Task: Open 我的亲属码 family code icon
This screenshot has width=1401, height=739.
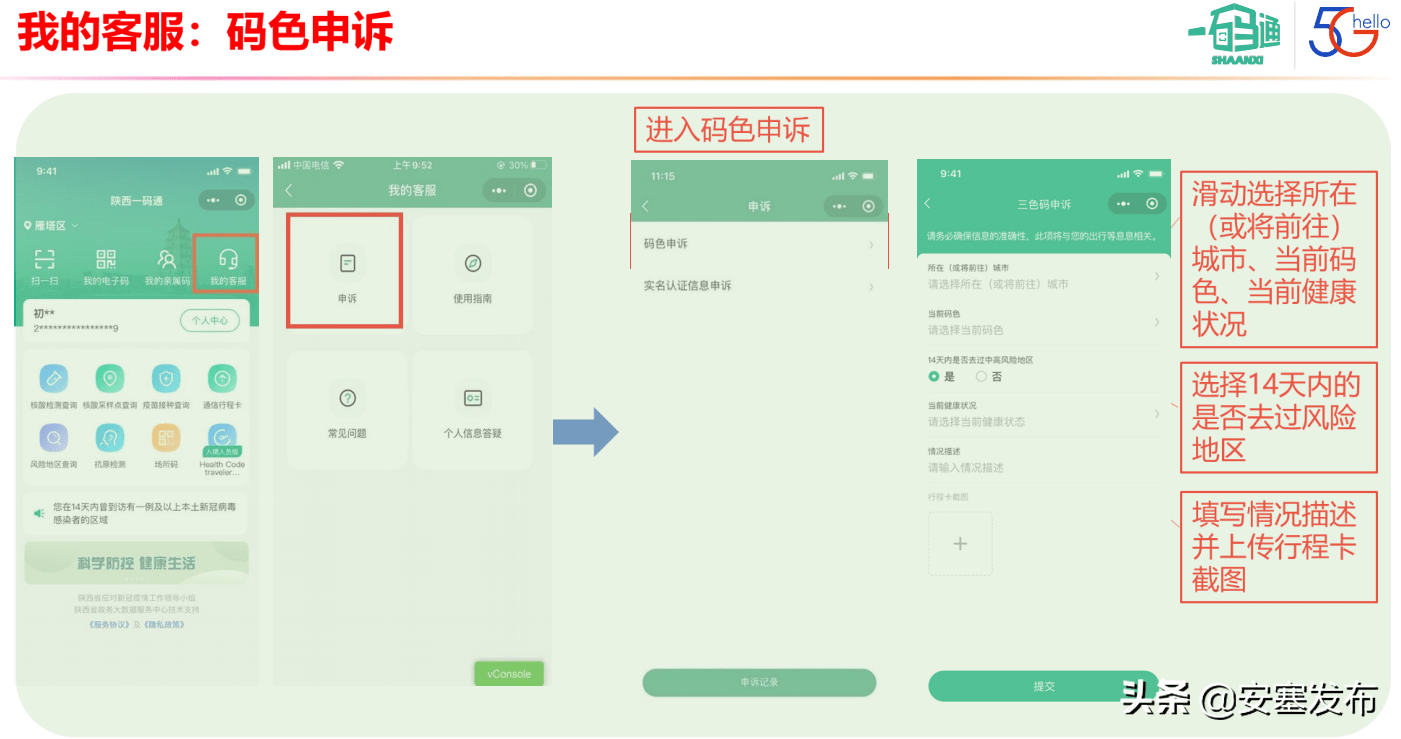Action: [x=167, y=260]
